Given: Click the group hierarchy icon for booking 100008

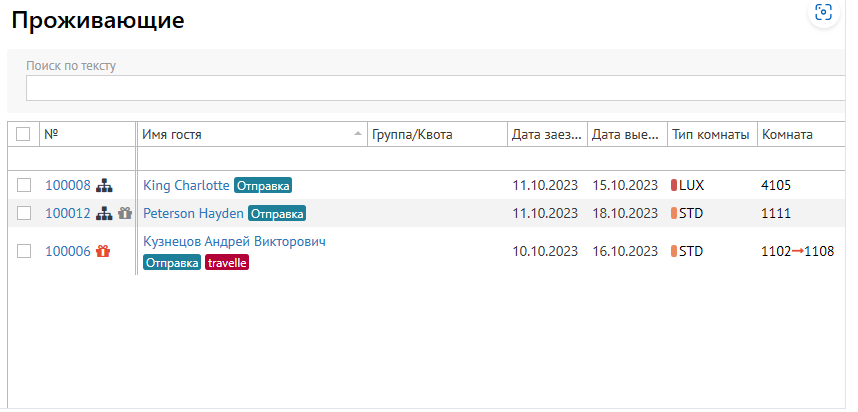Looking at the screenshot, I should (105, 185).
